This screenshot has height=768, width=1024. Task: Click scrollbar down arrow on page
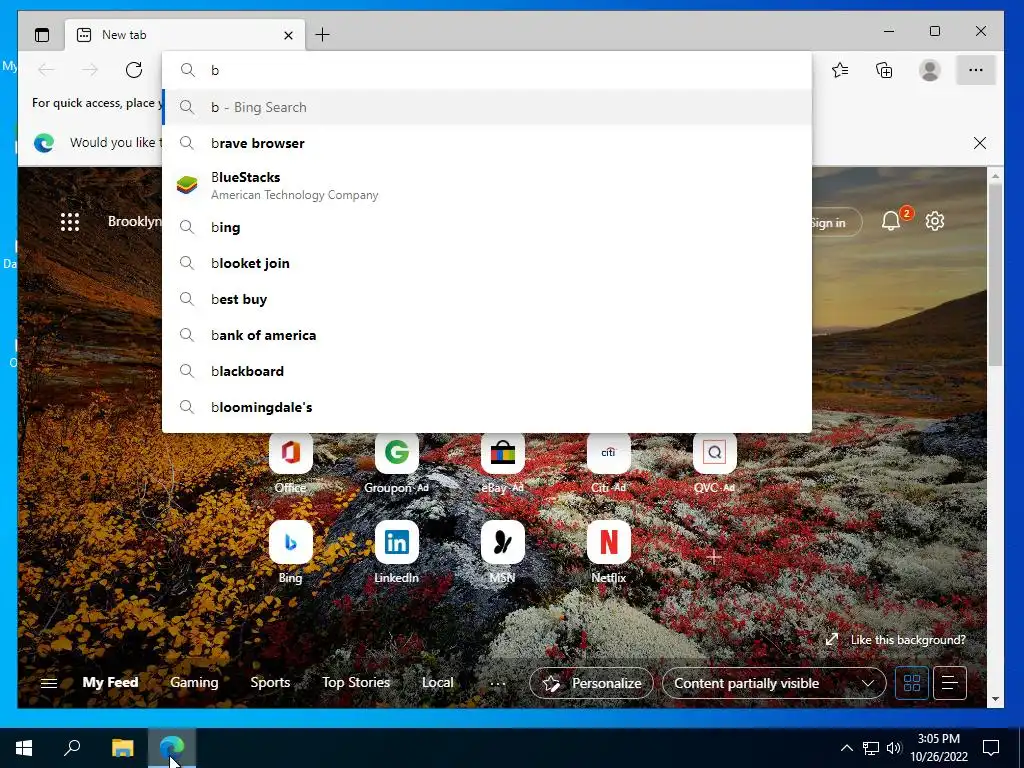995,699
